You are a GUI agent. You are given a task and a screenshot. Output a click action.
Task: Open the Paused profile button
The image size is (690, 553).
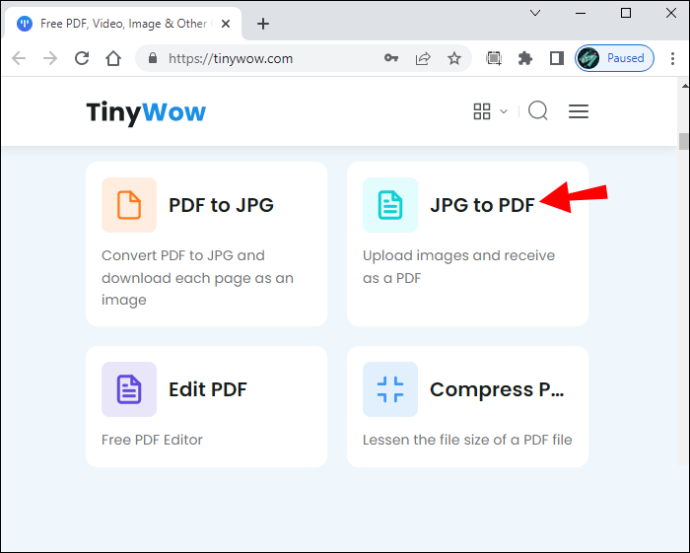(614, 58)
